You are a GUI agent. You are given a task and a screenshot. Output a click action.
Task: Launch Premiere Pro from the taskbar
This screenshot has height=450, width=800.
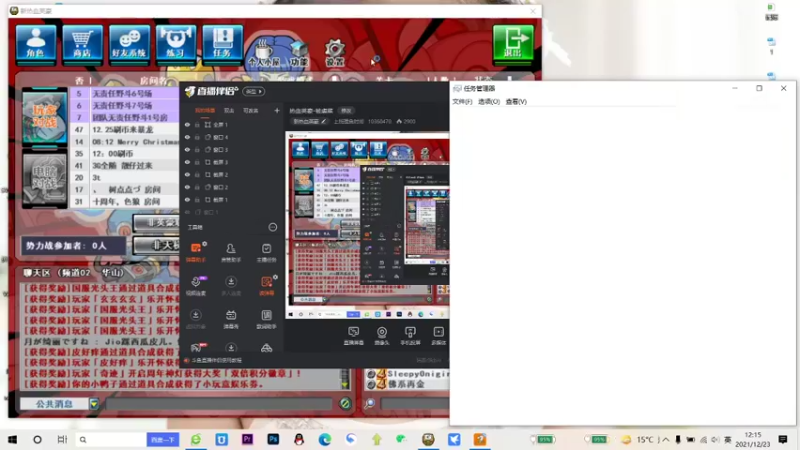pyautogui.click(x=247, y=439)
